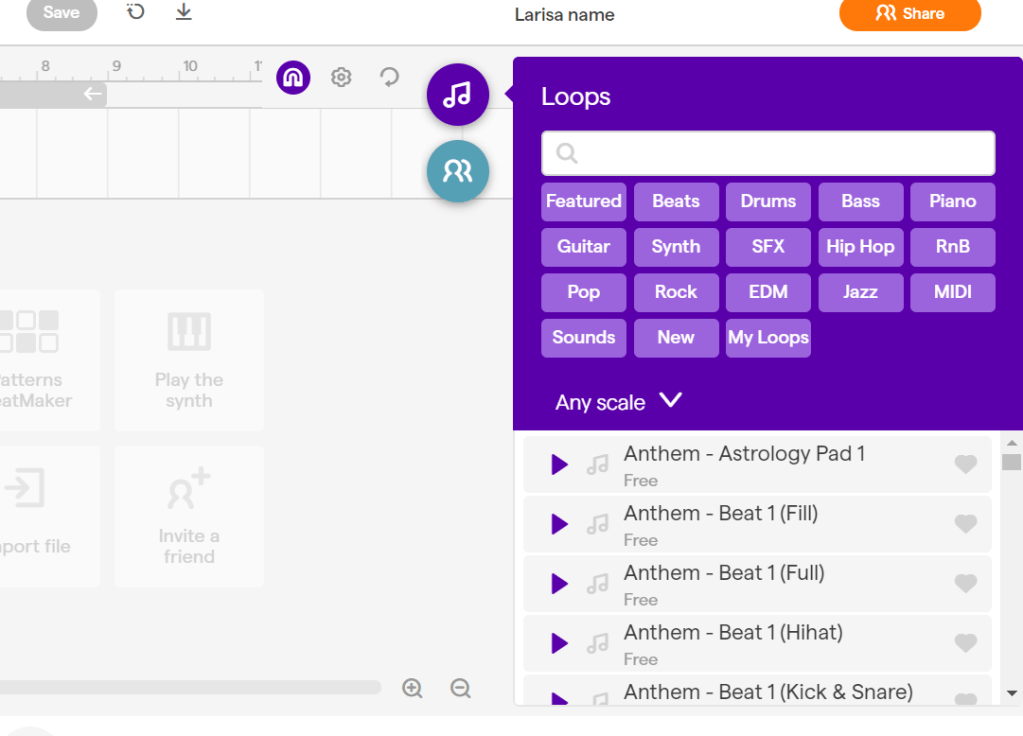This screenshot has height=736, width=1023.
Task: Click the magnet snap icon
Action: click(293, 77)
